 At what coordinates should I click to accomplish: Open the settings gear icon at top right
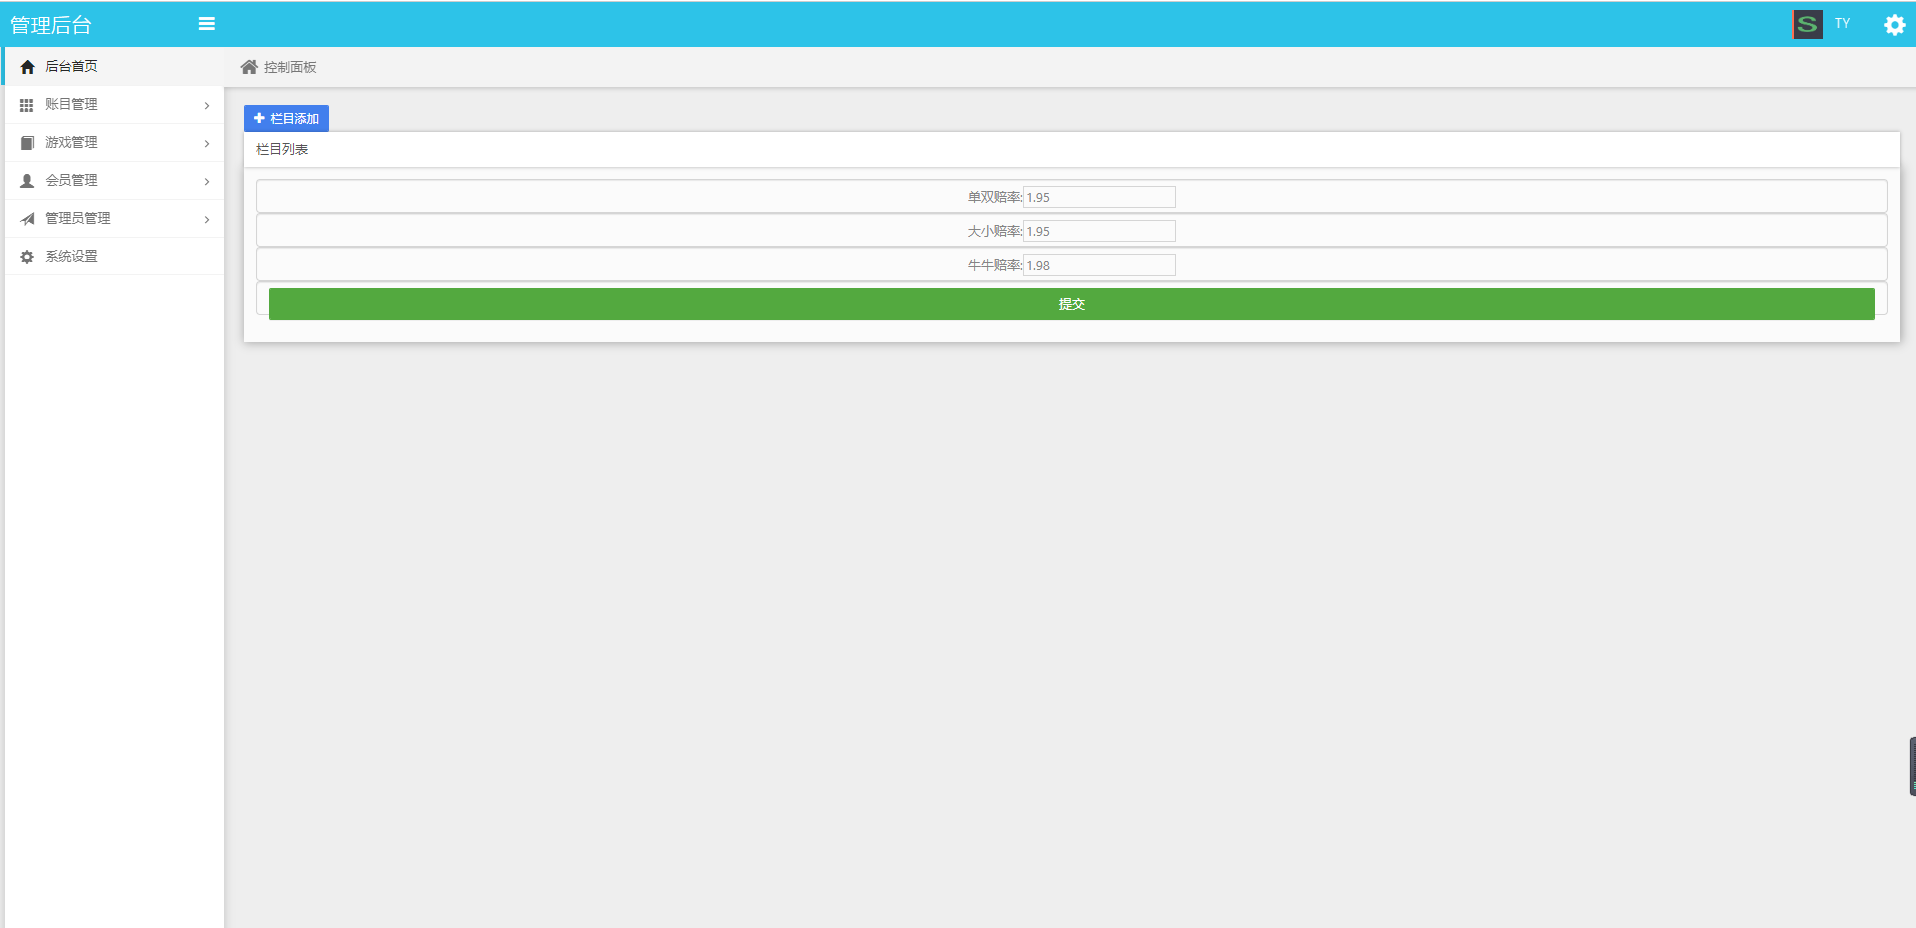1894,25
